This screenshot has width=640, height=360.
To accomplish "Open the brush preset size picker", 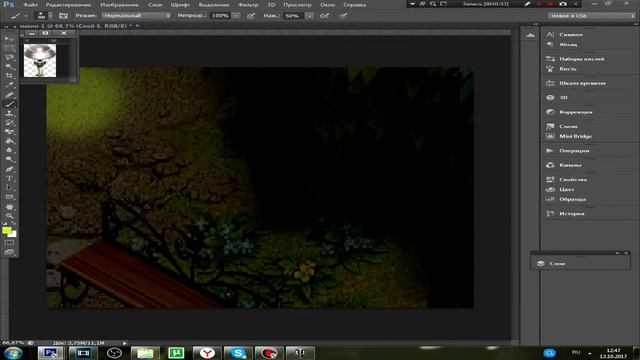I will (x=44, y=16).
